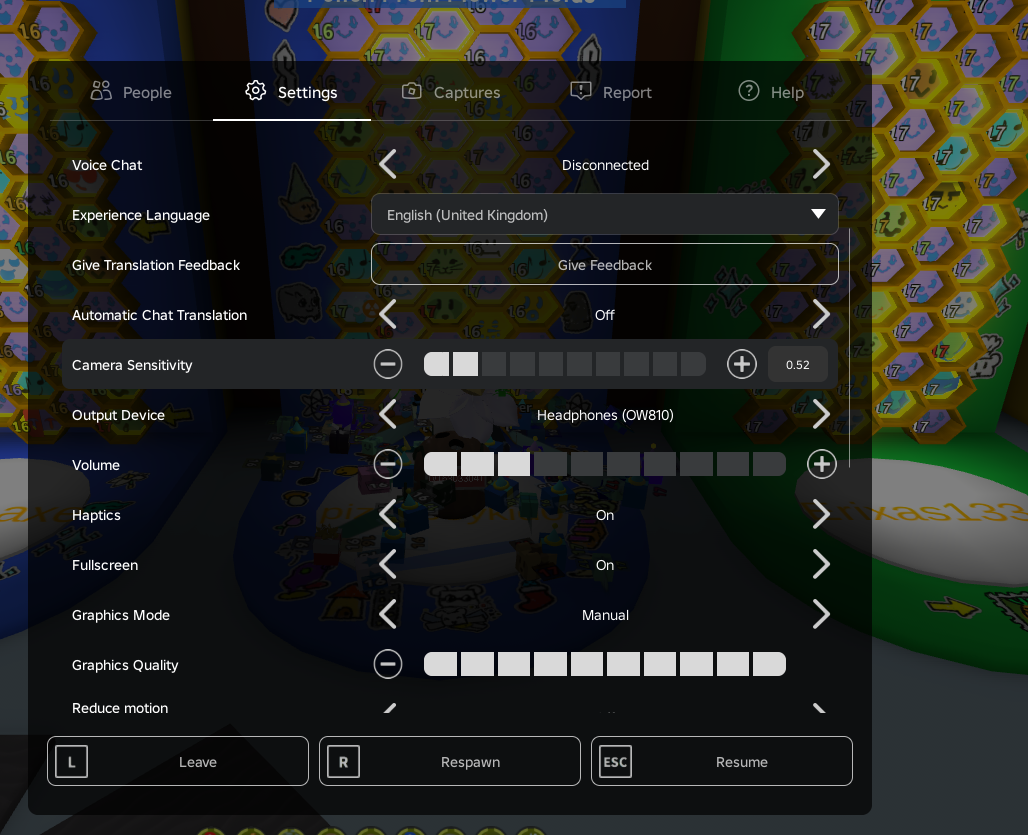The width and height of the screenshot is (1028, 835).
Task: Open the People tab
Action: click(131, 92)
